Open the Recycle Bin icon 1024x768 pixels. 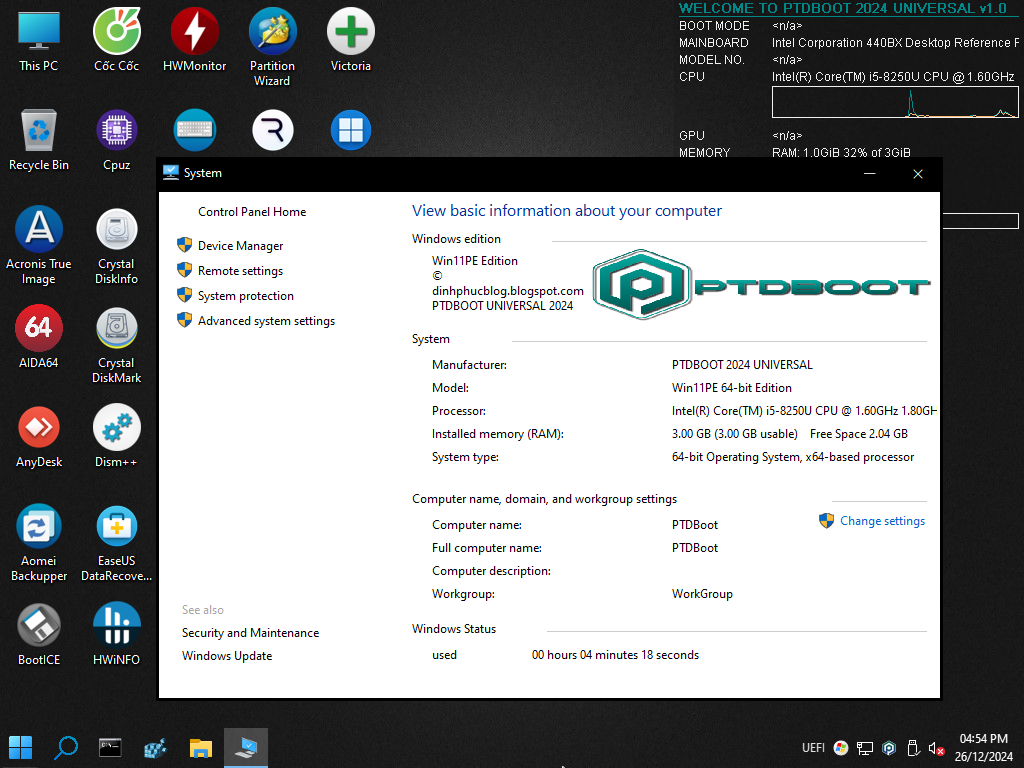tap(39, 140)
